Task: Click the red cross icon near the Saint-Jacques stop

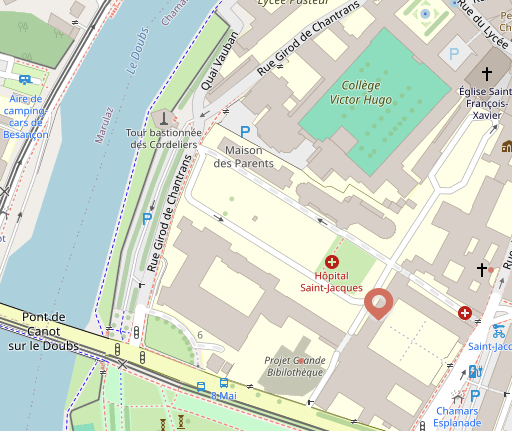Action: [465, 313]
